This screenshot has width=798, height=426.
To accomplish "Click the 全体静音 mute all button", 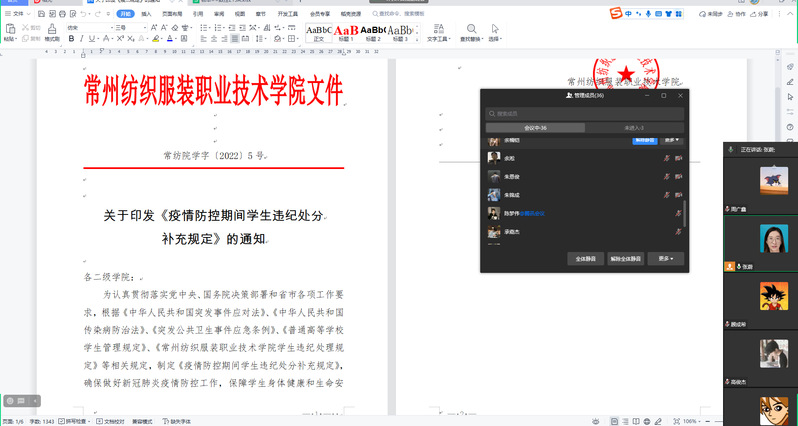I will [585, 259].
